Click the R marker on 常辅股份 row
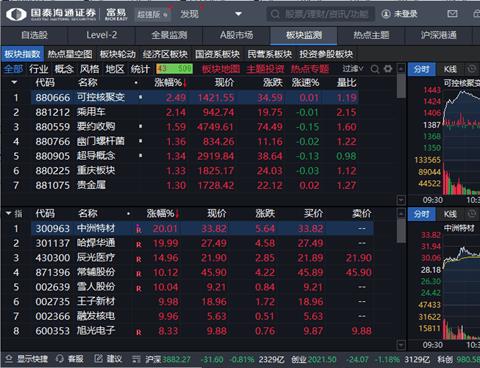480x368 pixels. pyautogui.click(x=139, y=274)
